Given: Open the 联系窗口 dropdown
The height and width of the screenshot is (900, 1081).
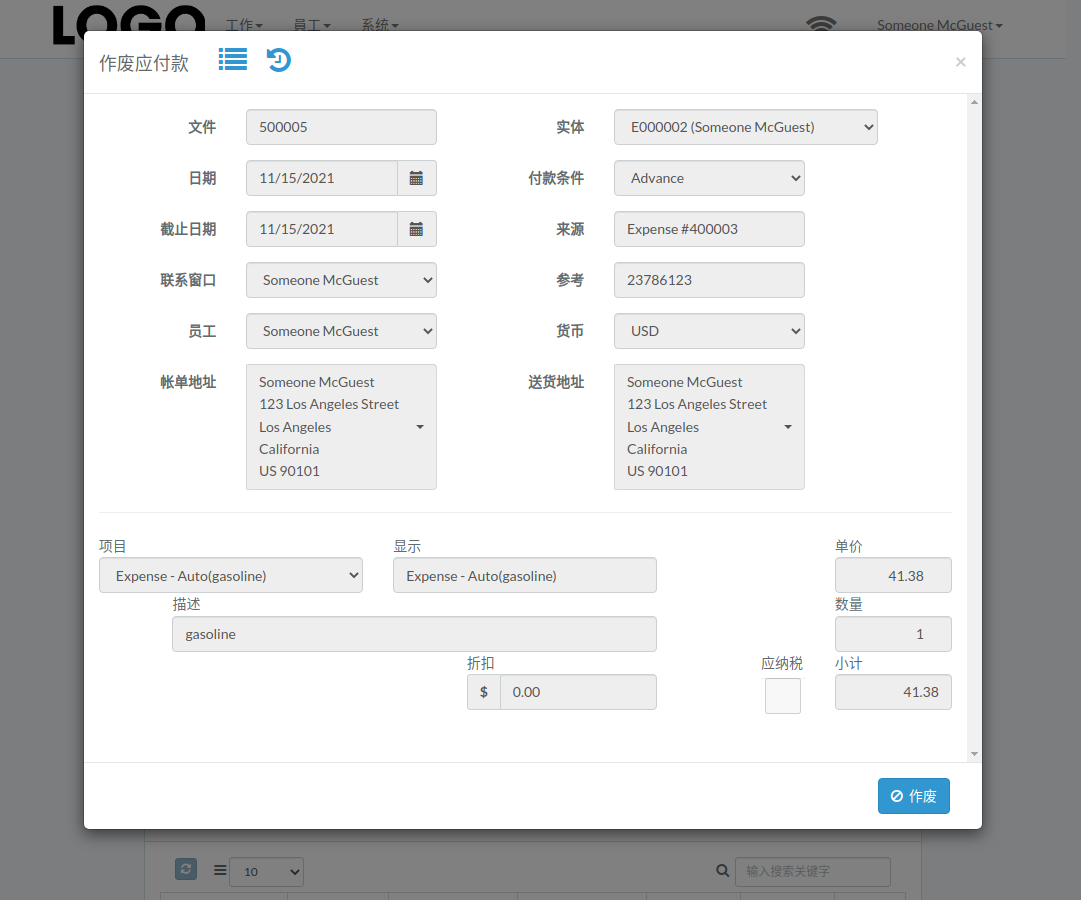Looking at the screenshot, I should tap(341, 280).
